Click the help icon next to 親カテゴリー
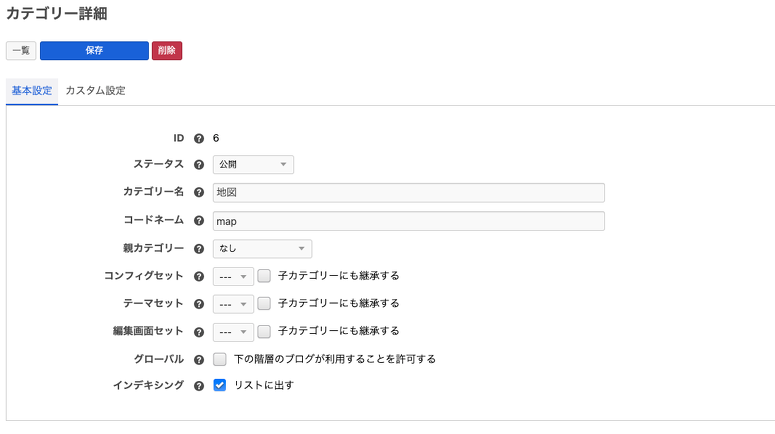Viewport: 775px width, 434px height. click(x=199, y=249)
